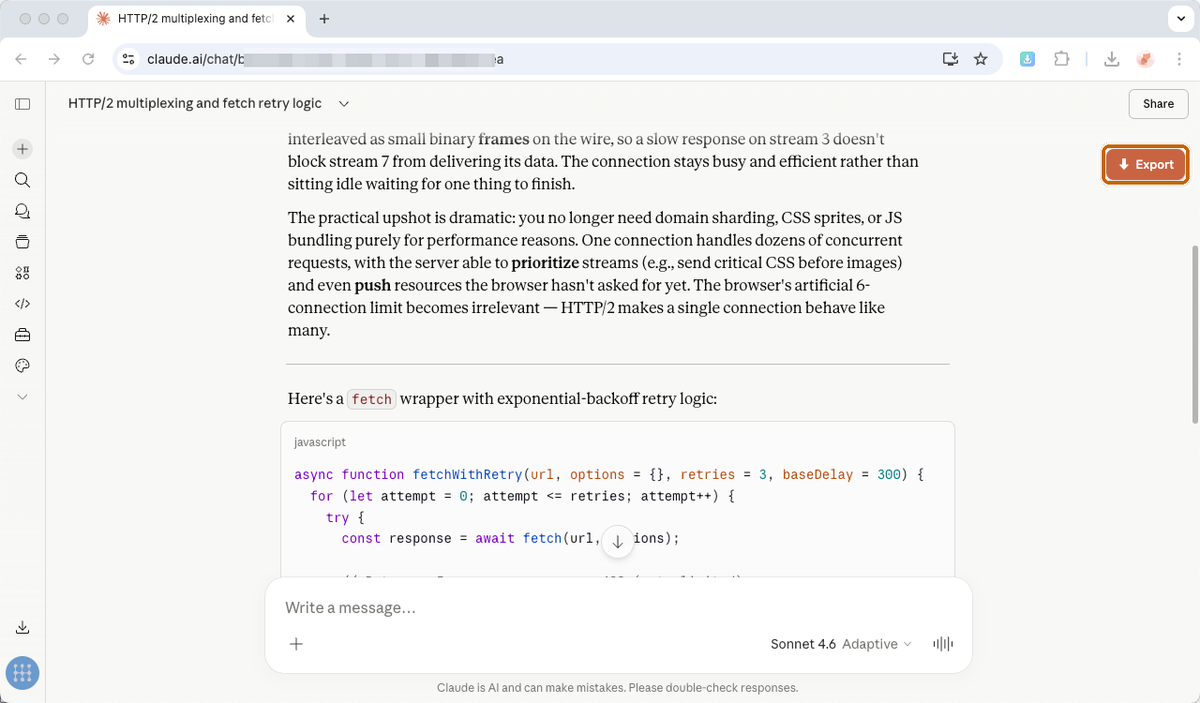This screenshot has width=1200, height=703.
Task: Click the orange Export button
Action: (1145, 165)
